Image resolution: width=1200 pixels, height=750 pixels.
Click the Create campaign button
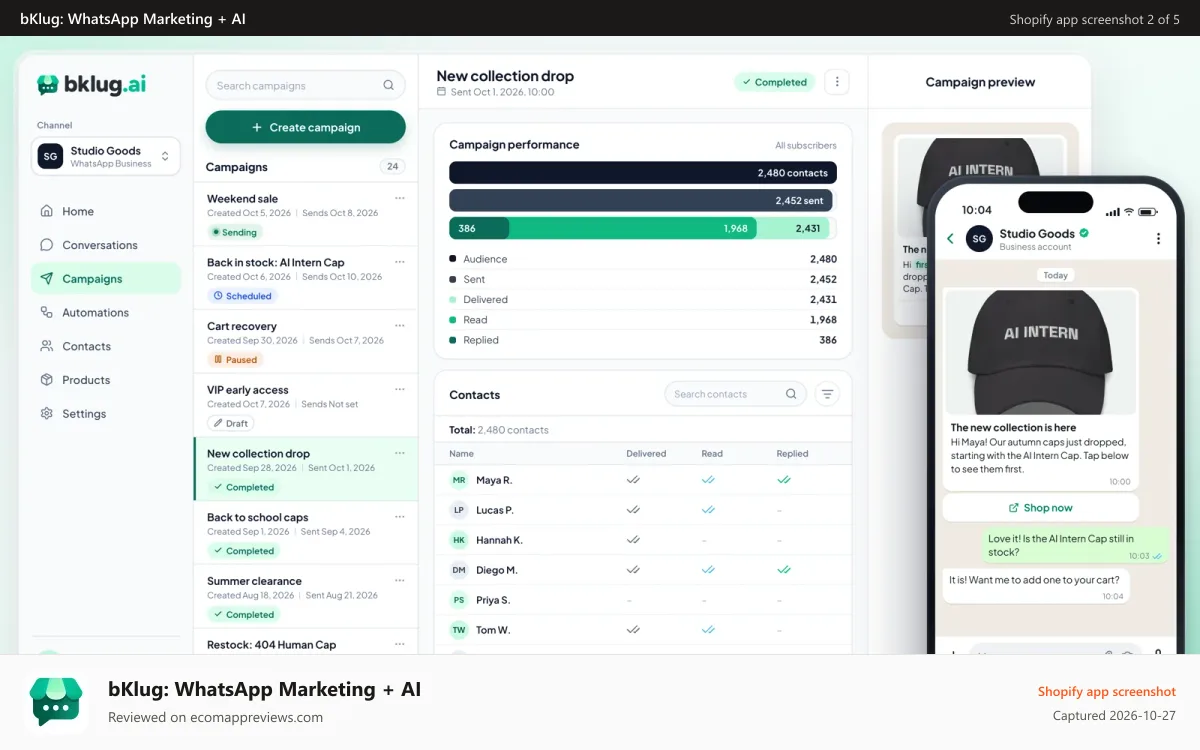coord(305,127)
